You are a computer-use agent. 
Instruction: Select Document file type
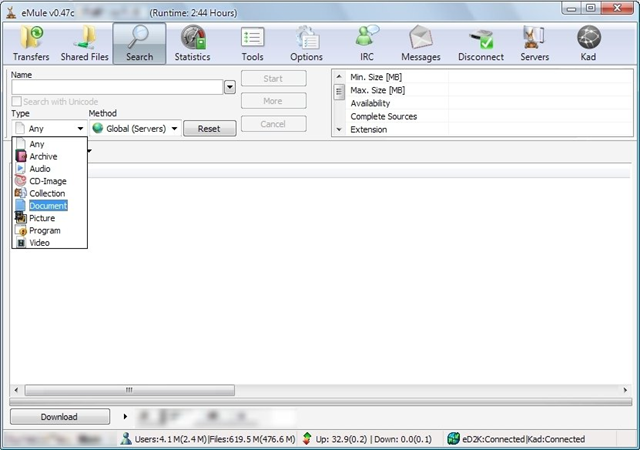[x=48, y=206]
